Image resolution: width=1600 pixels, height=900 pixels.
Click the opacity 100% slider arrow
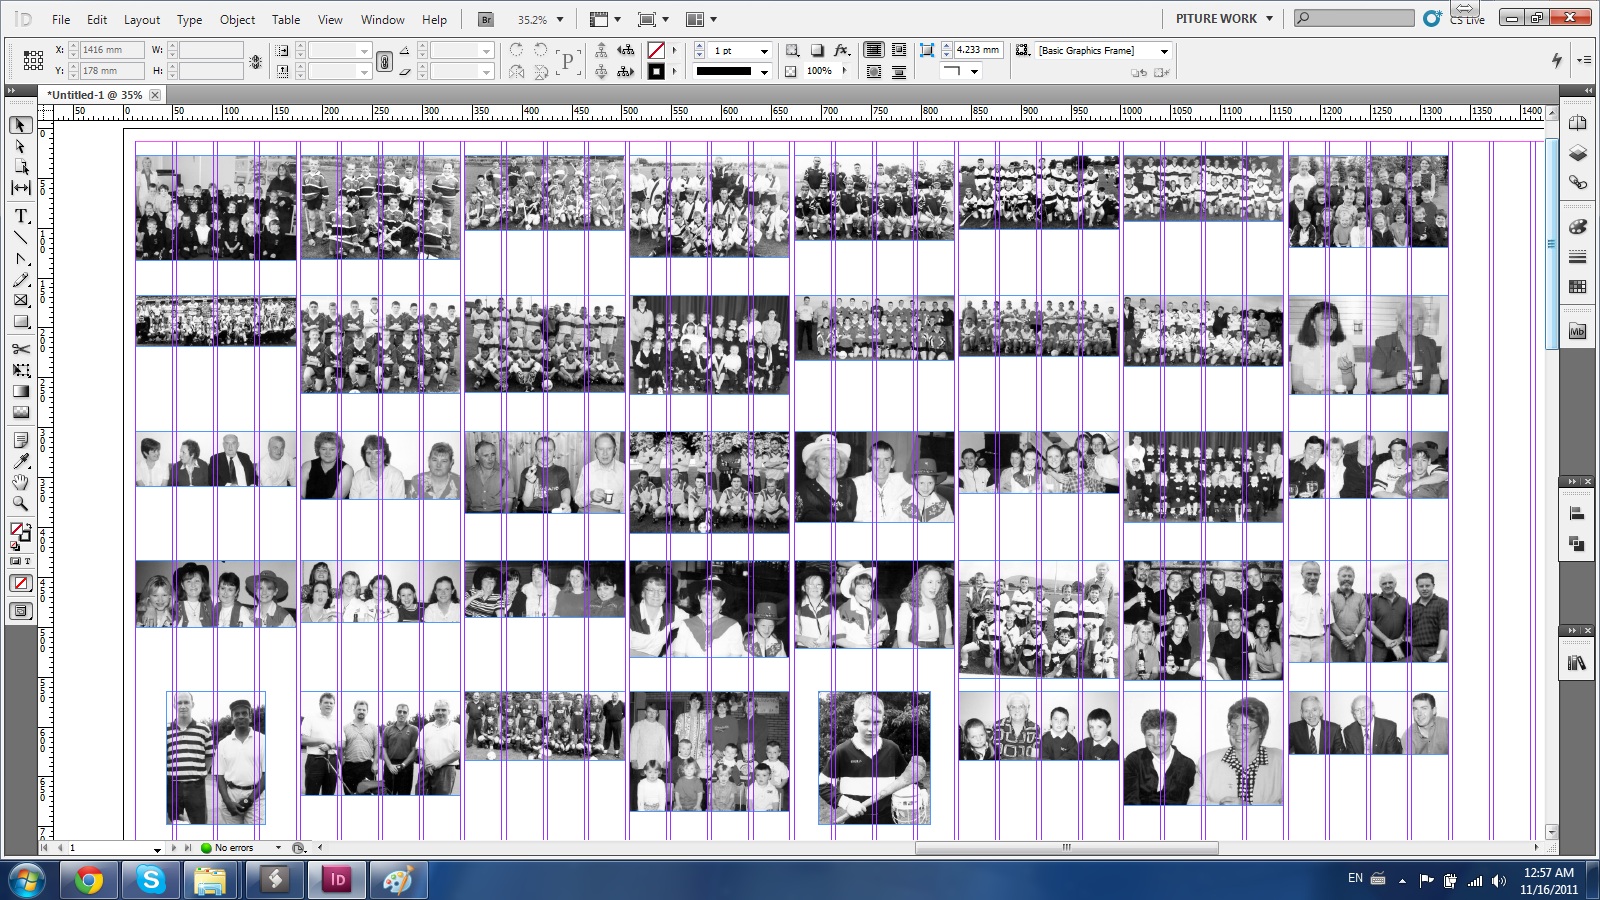pos(845,71)
